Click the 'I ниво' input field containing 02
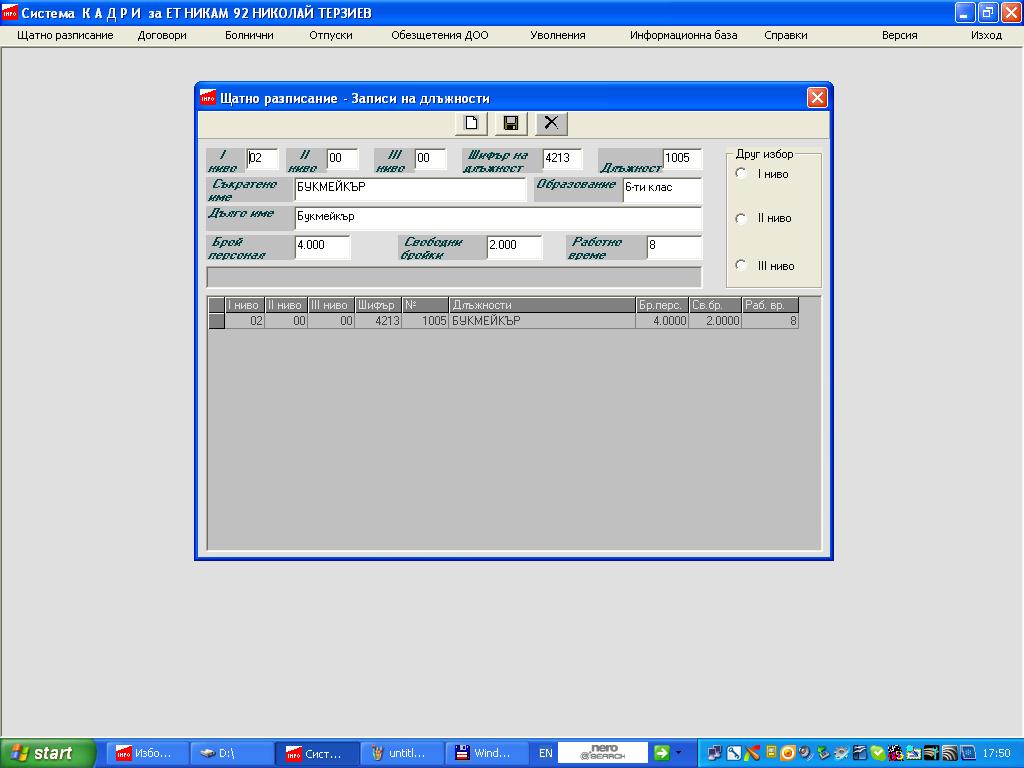The width and height of the screenshot is (1024, 768). coord(262,158)
